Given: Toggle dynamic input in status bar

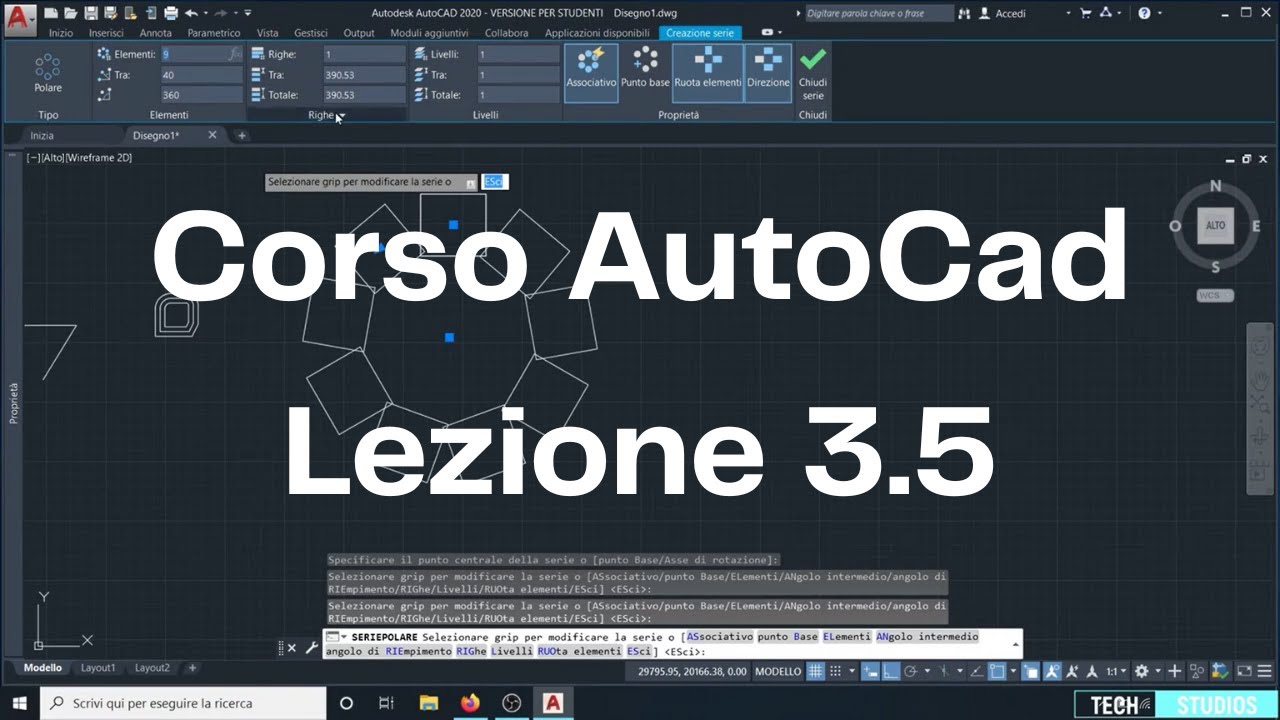Looking at the screenshot, I should coord(870,671).
